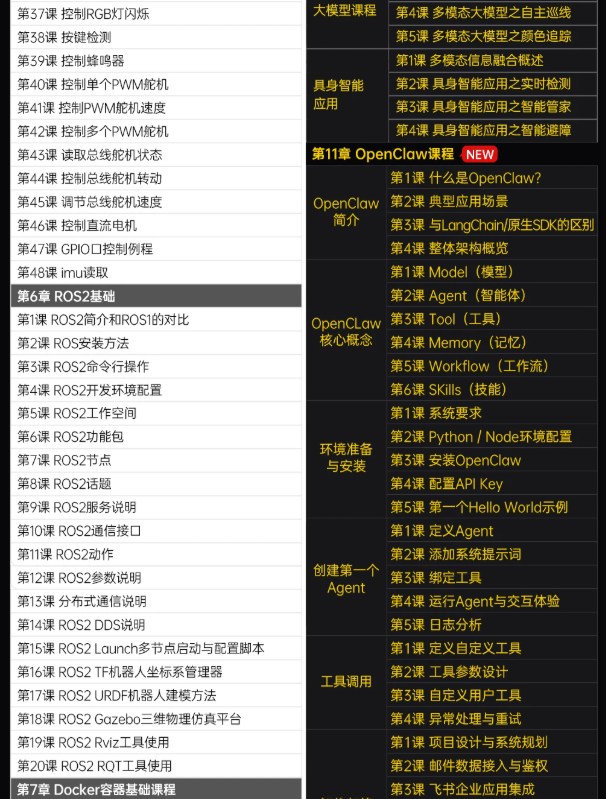
Task: Click 第1课 什么是OpenClaw?
Action: point(492,178)
